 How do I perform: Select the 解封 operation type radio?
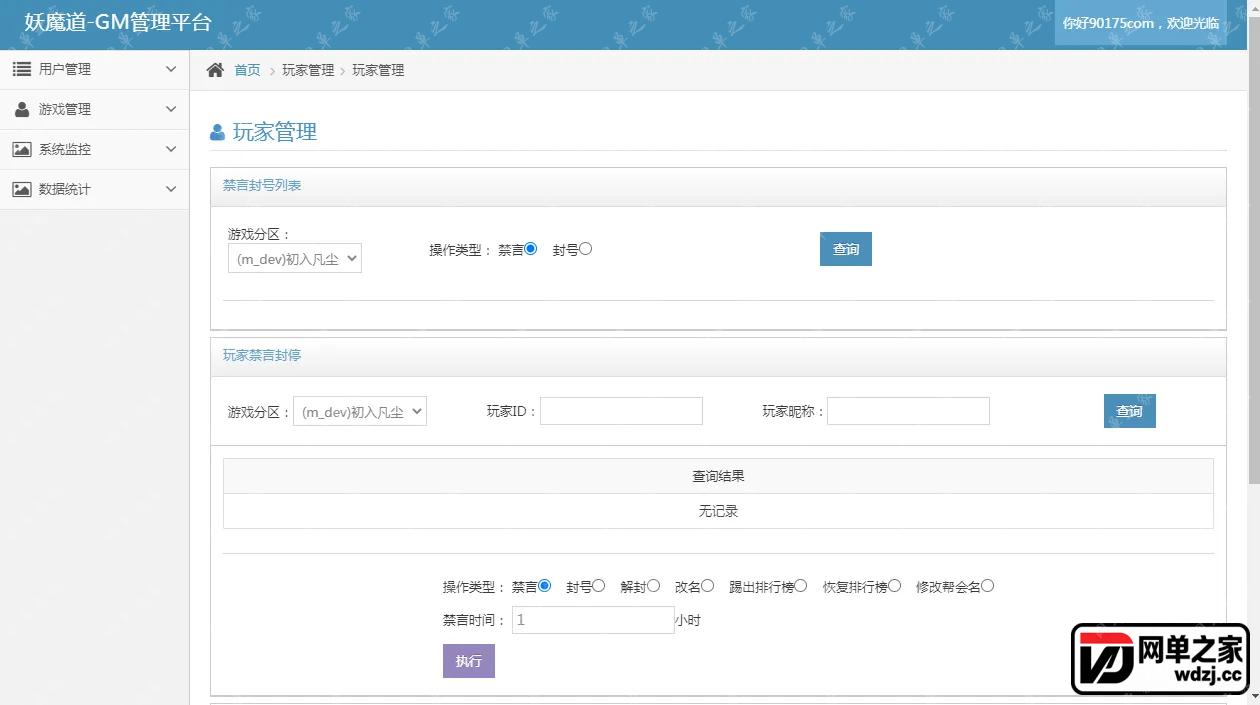[654, 586]
